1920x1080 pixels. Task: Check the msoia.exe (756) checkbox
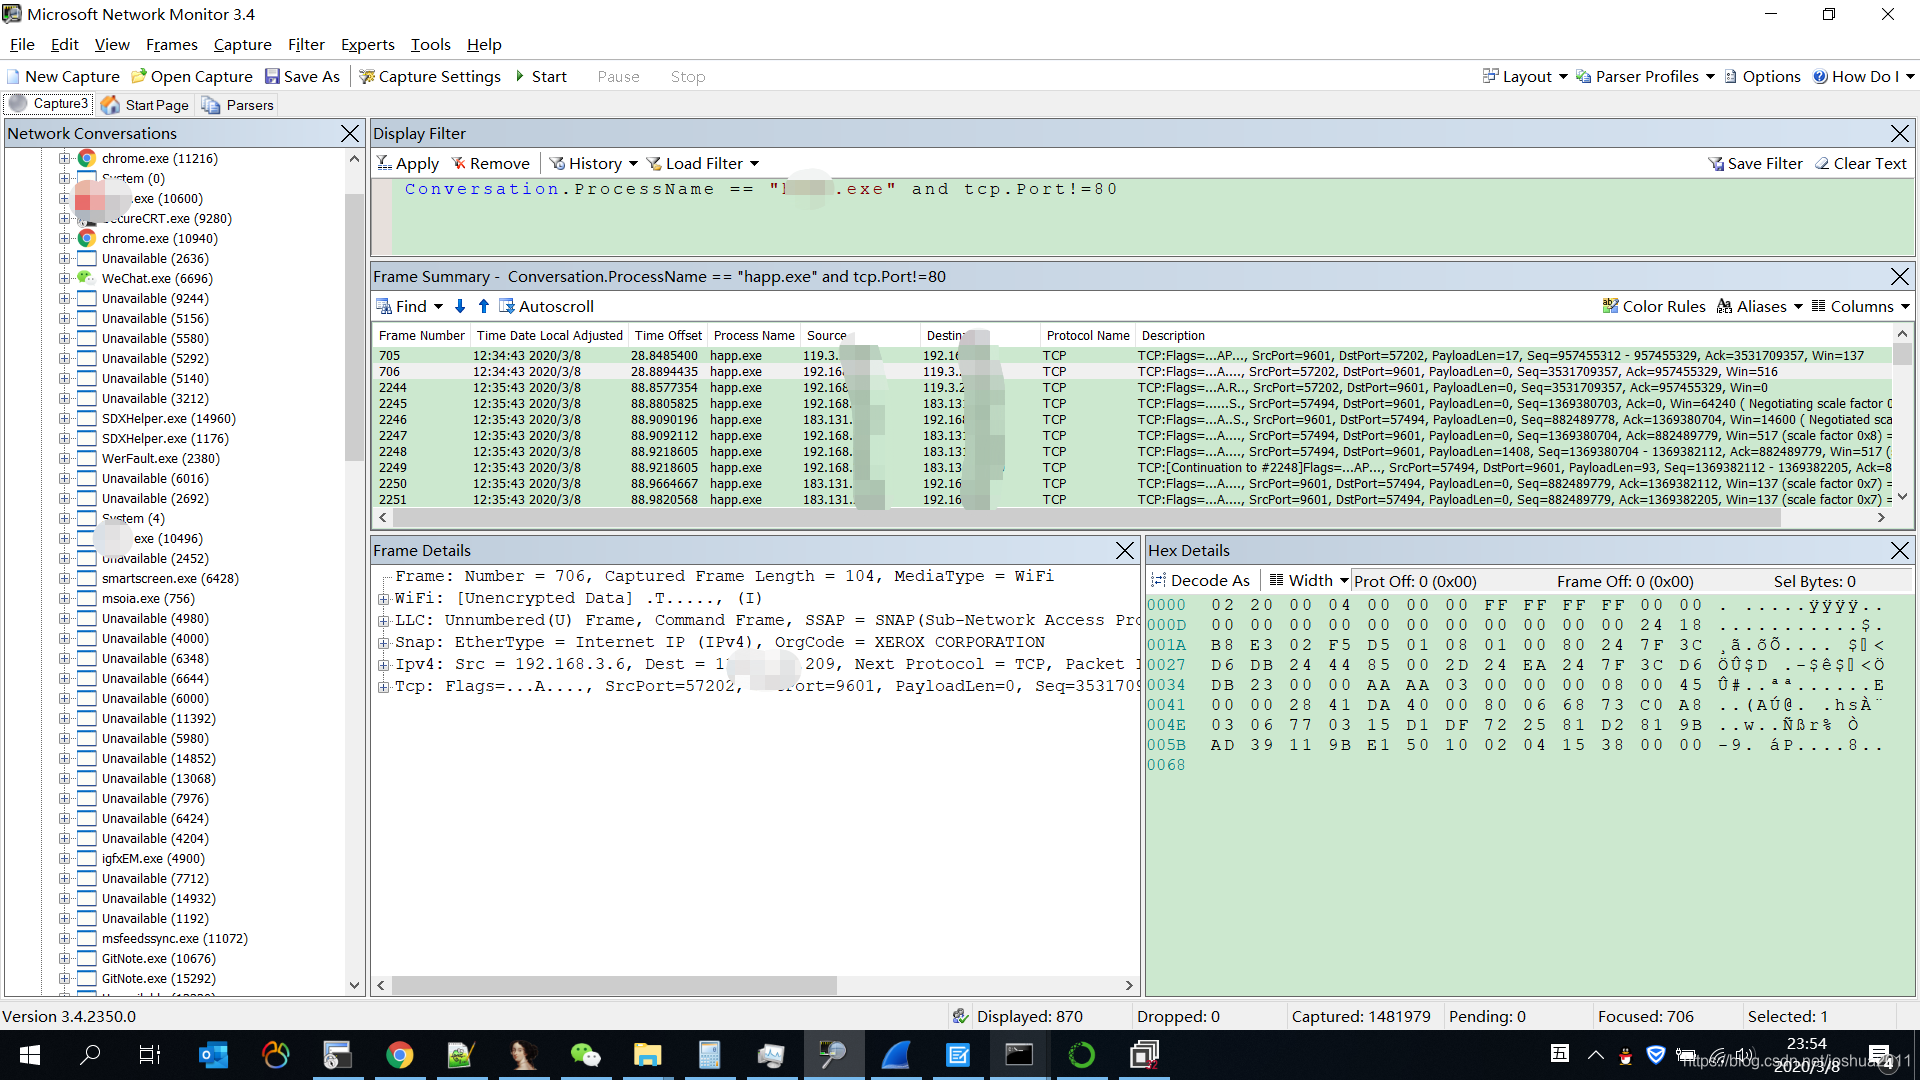coord(87,599)
